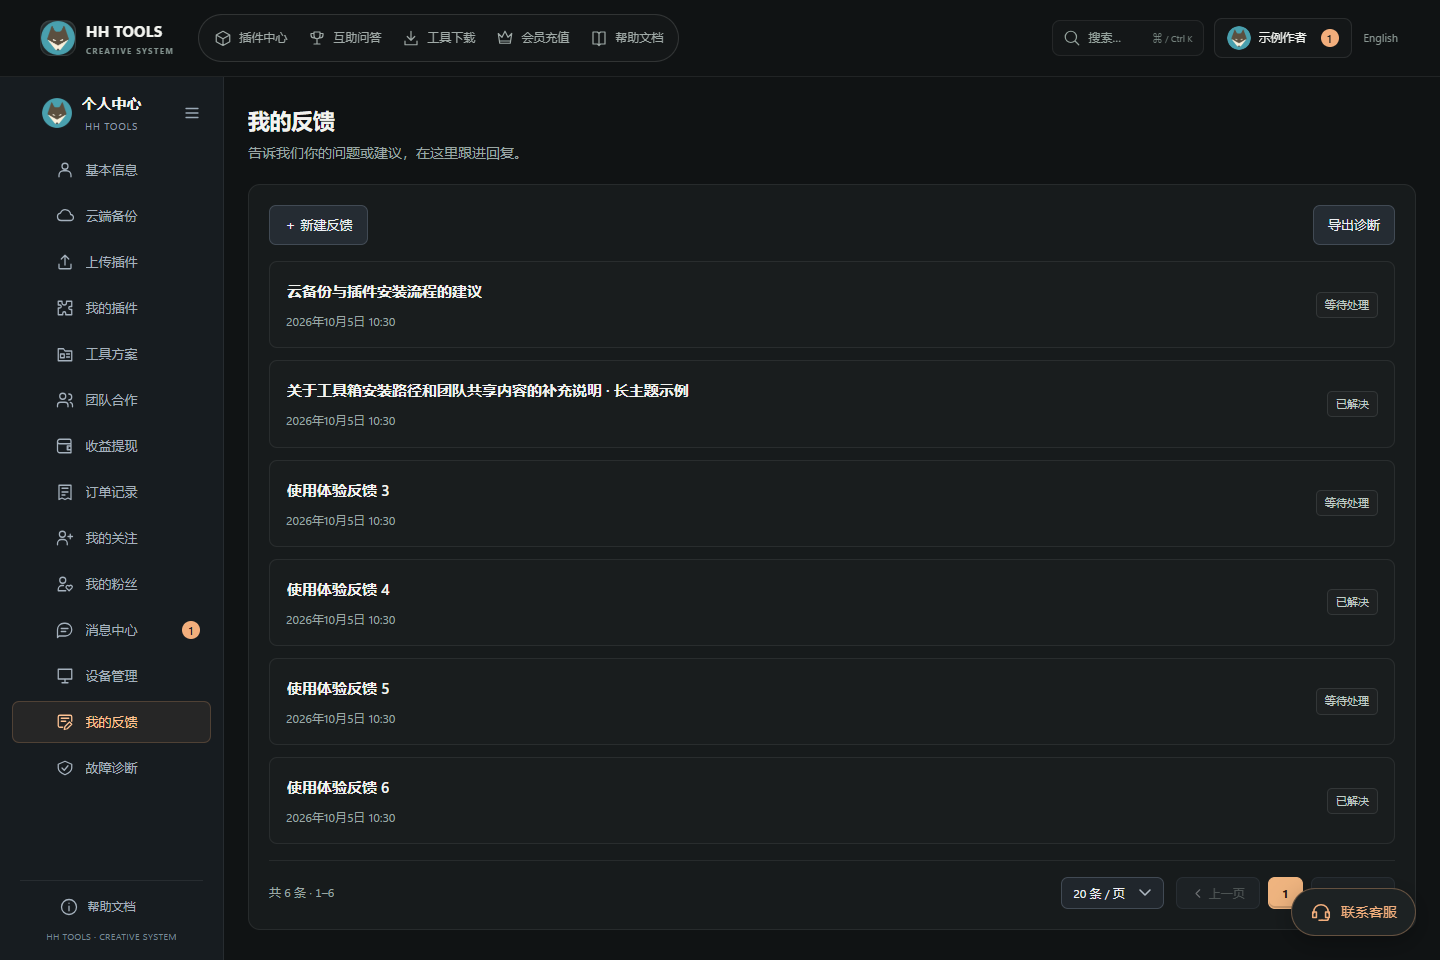1440x960 pixels.
Task: Click the 上一页 pagination button
Action: [1218, 893]
